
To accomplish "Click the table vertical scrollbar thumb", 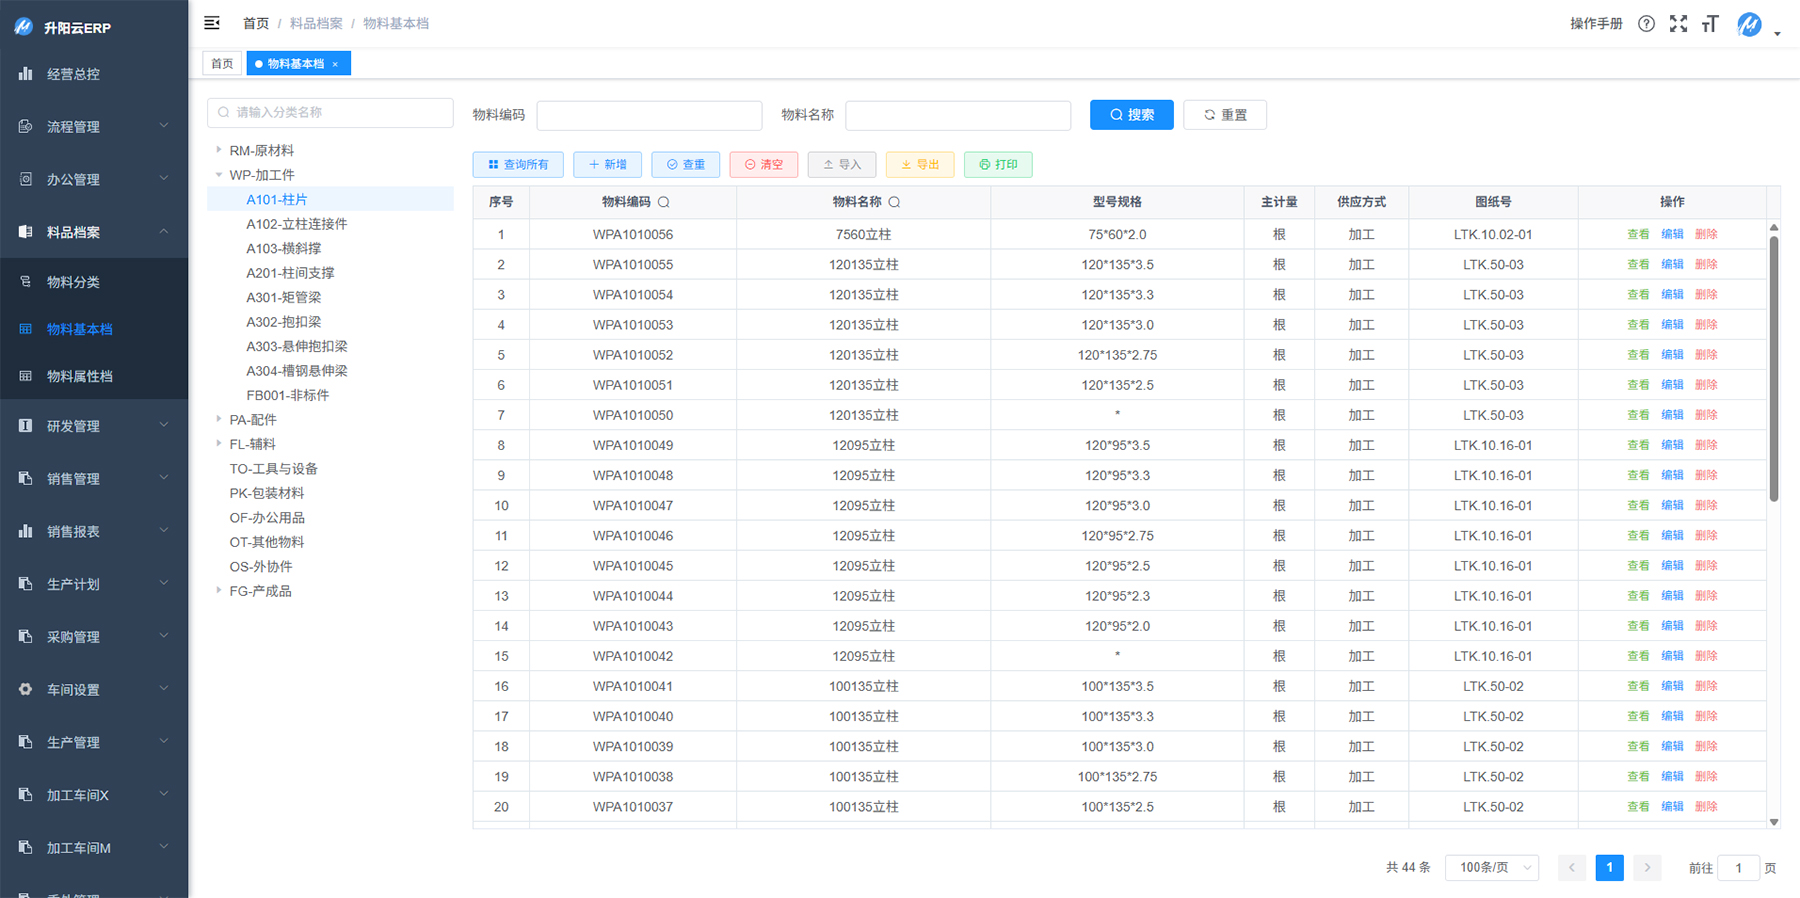I will [1774, 367].
